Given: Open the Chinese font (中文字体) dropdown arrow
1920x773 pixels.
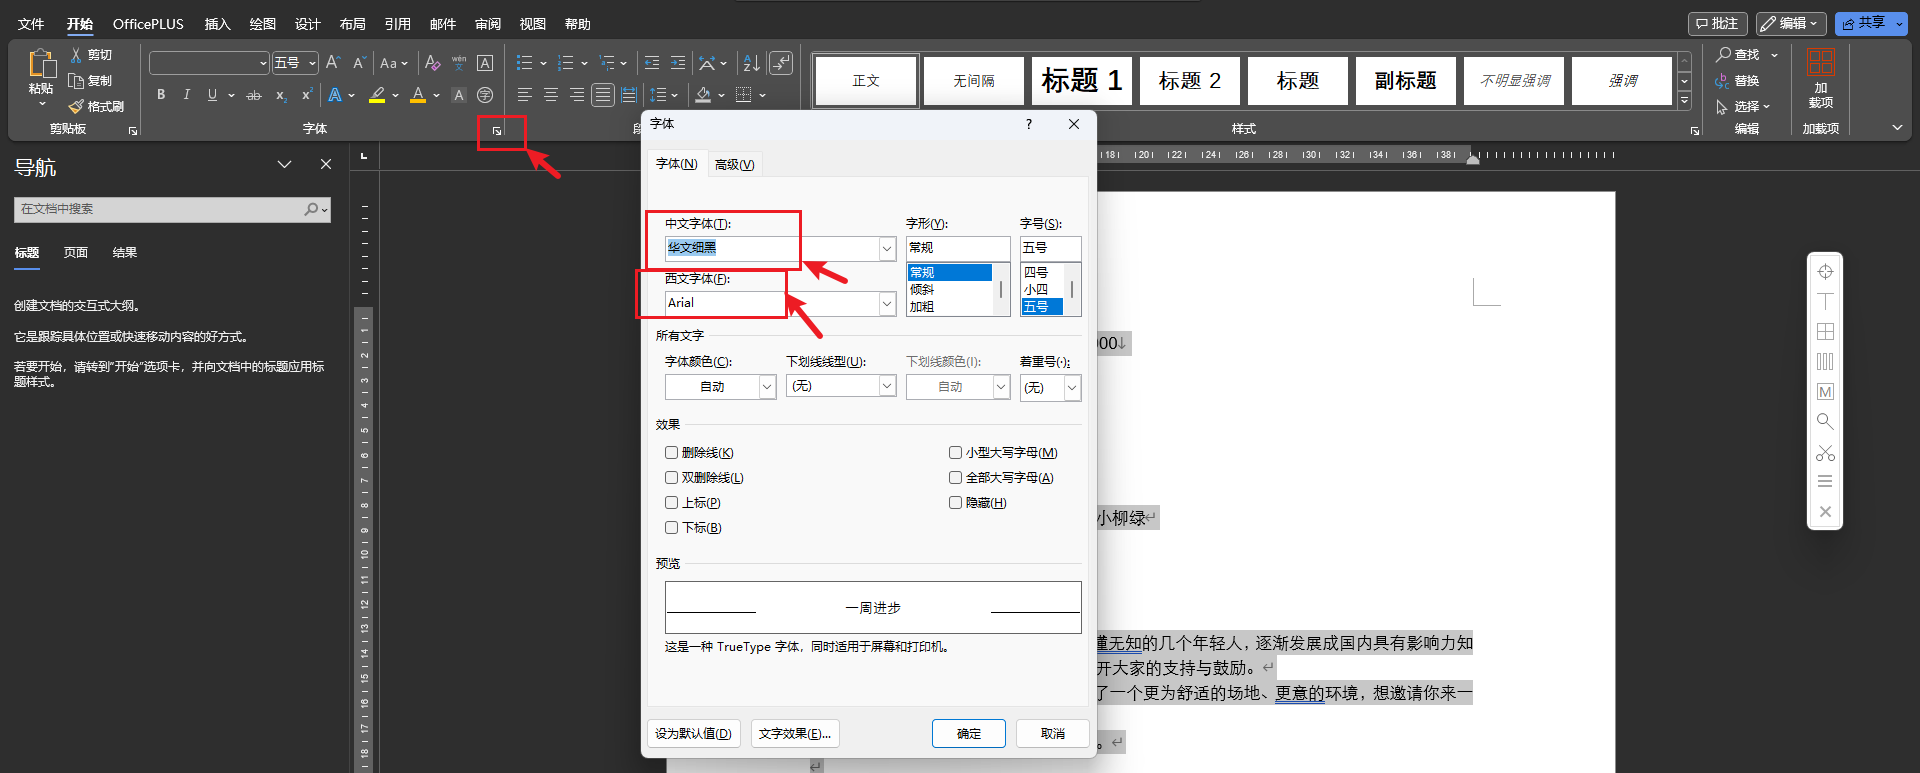Looking at the screenshot, I should 887,248.
